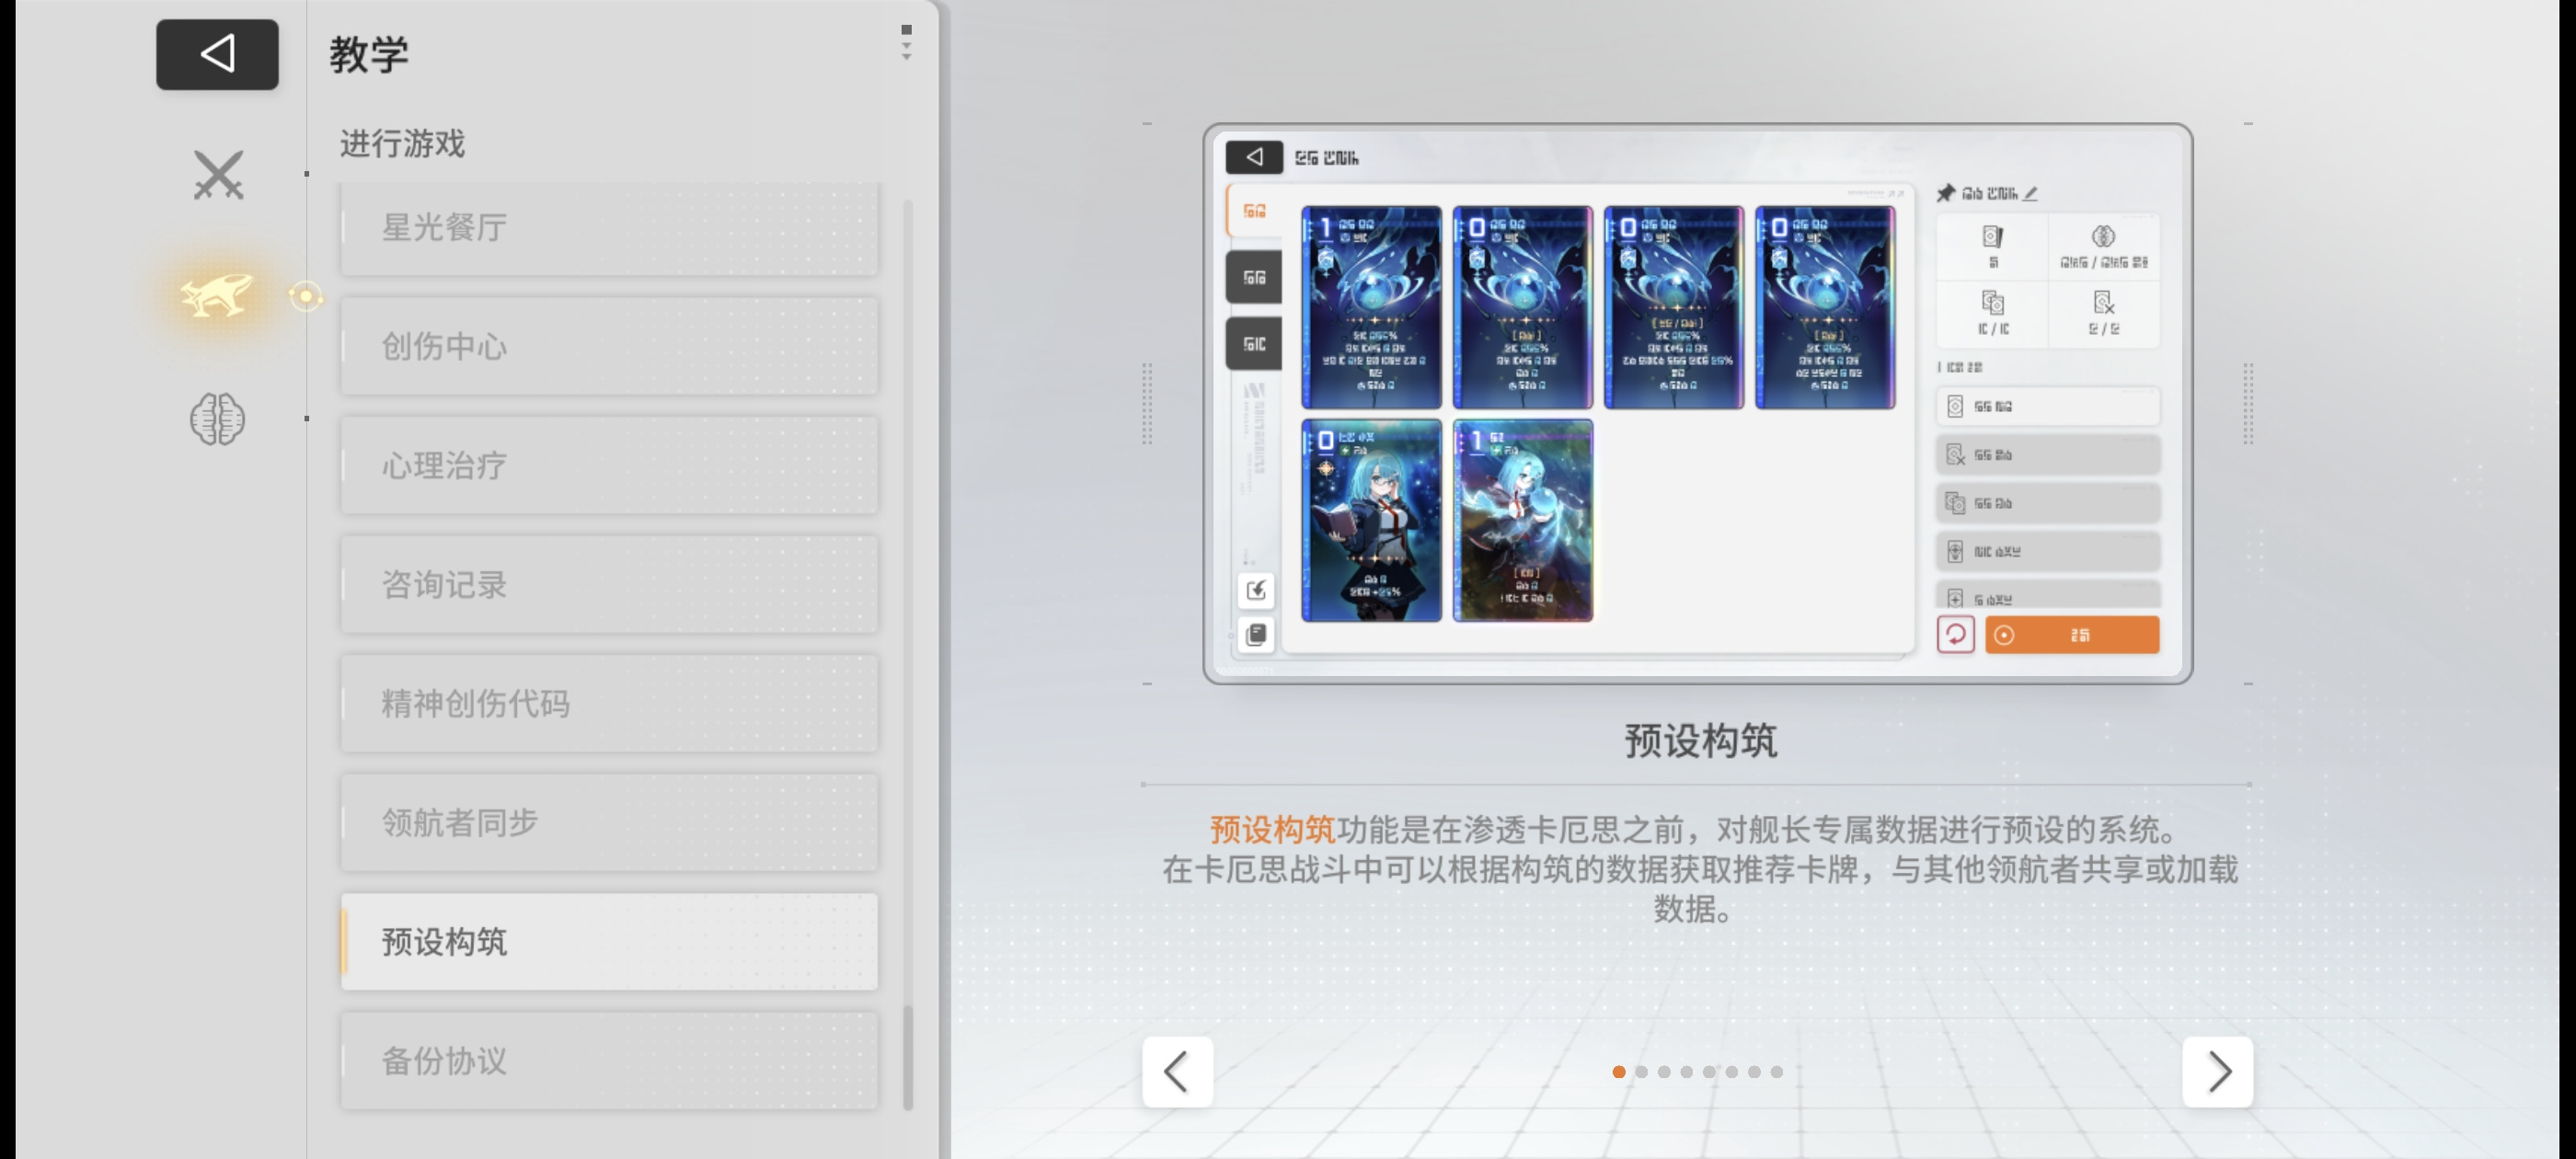Click the orange target node beside sidebar
2576x1159 pixels.
point(306,296)
